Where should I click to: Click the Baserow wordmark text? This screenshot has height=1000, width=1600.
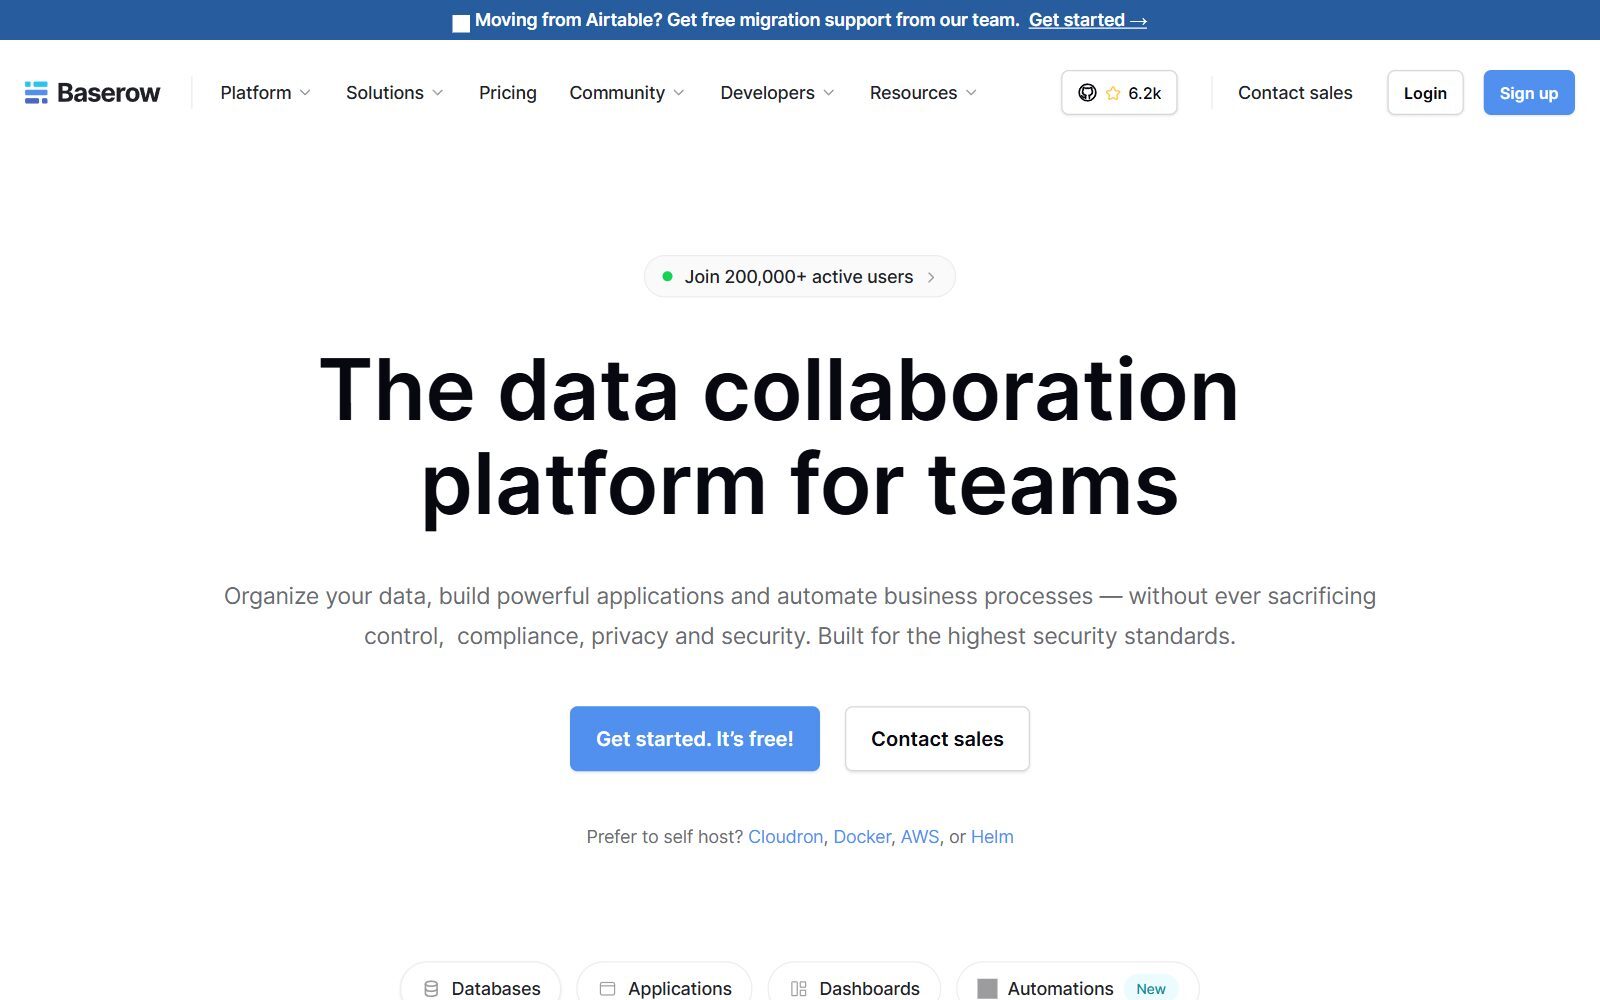108,93
